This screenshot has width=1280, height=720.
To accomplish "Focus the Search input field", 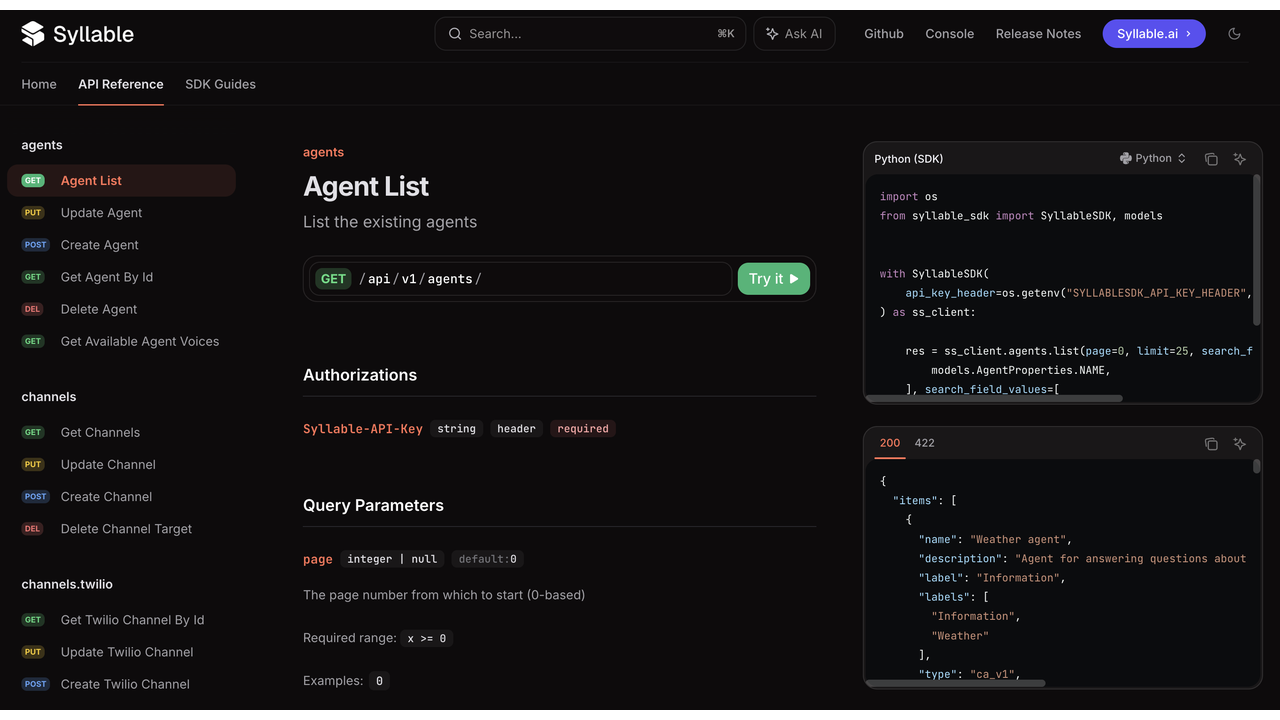I will pyautogui.click(x=590, y=34).
